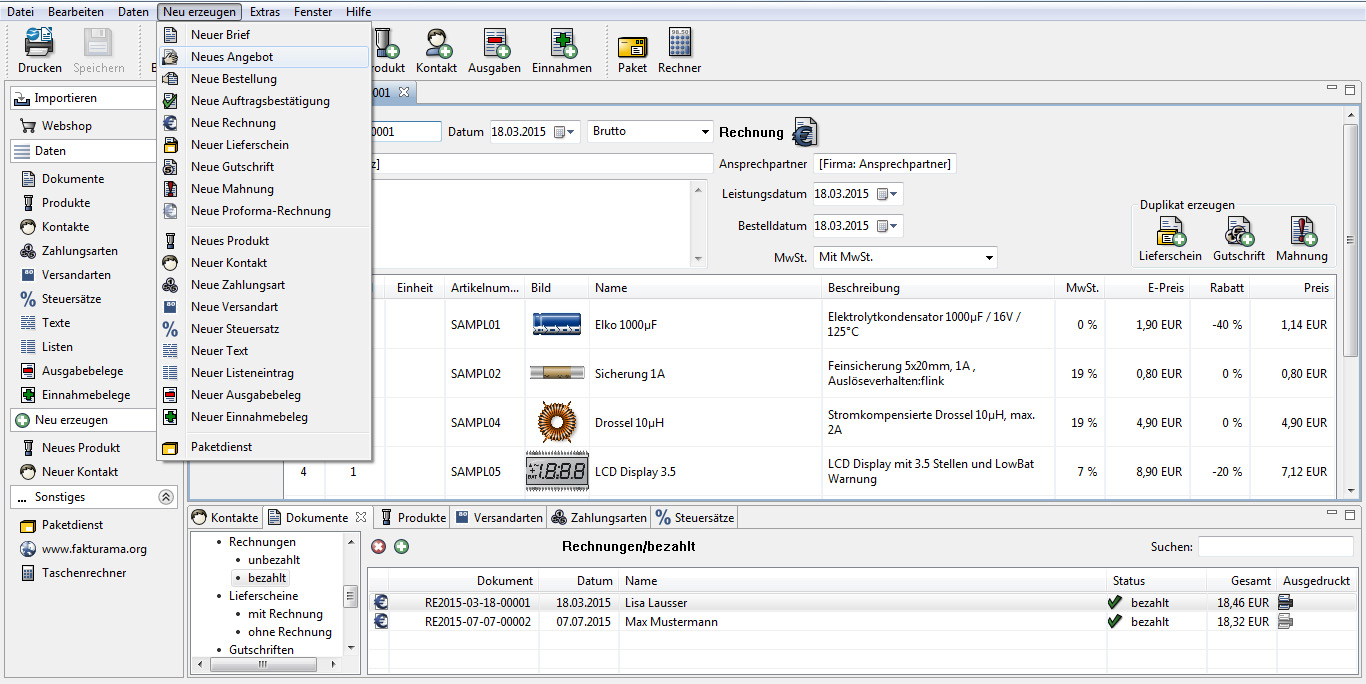Click the Suchen search field

(x=1275, y=547)
